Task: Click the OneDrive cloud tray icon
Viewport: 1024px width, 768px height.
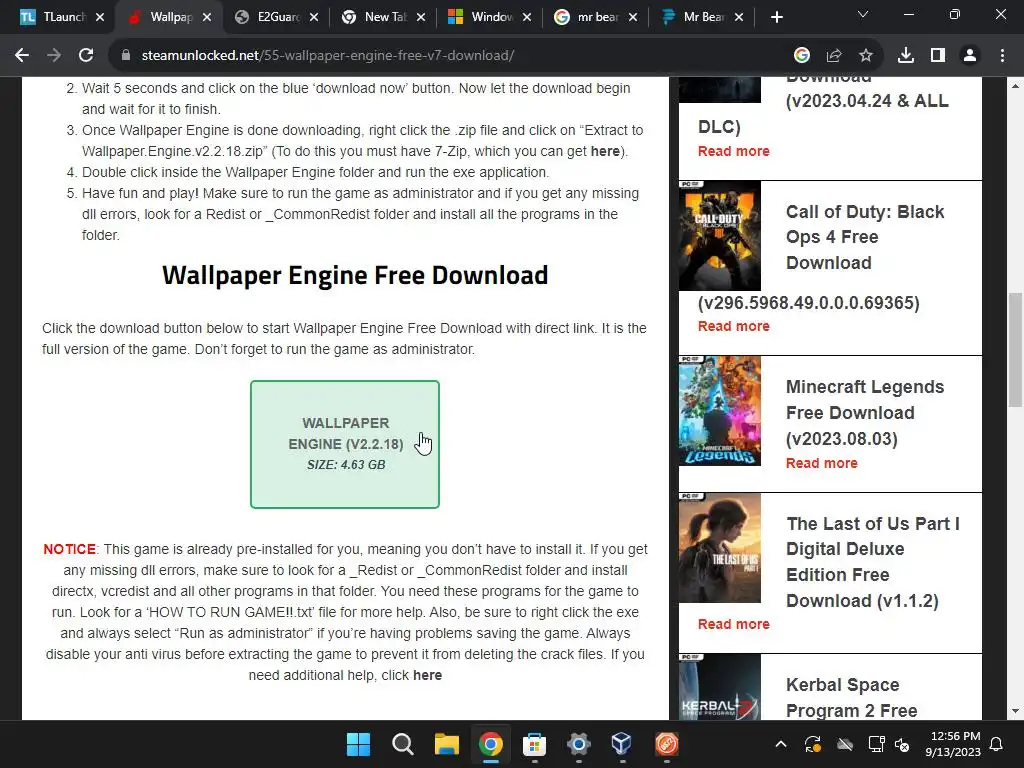Action: pos(845,744)
